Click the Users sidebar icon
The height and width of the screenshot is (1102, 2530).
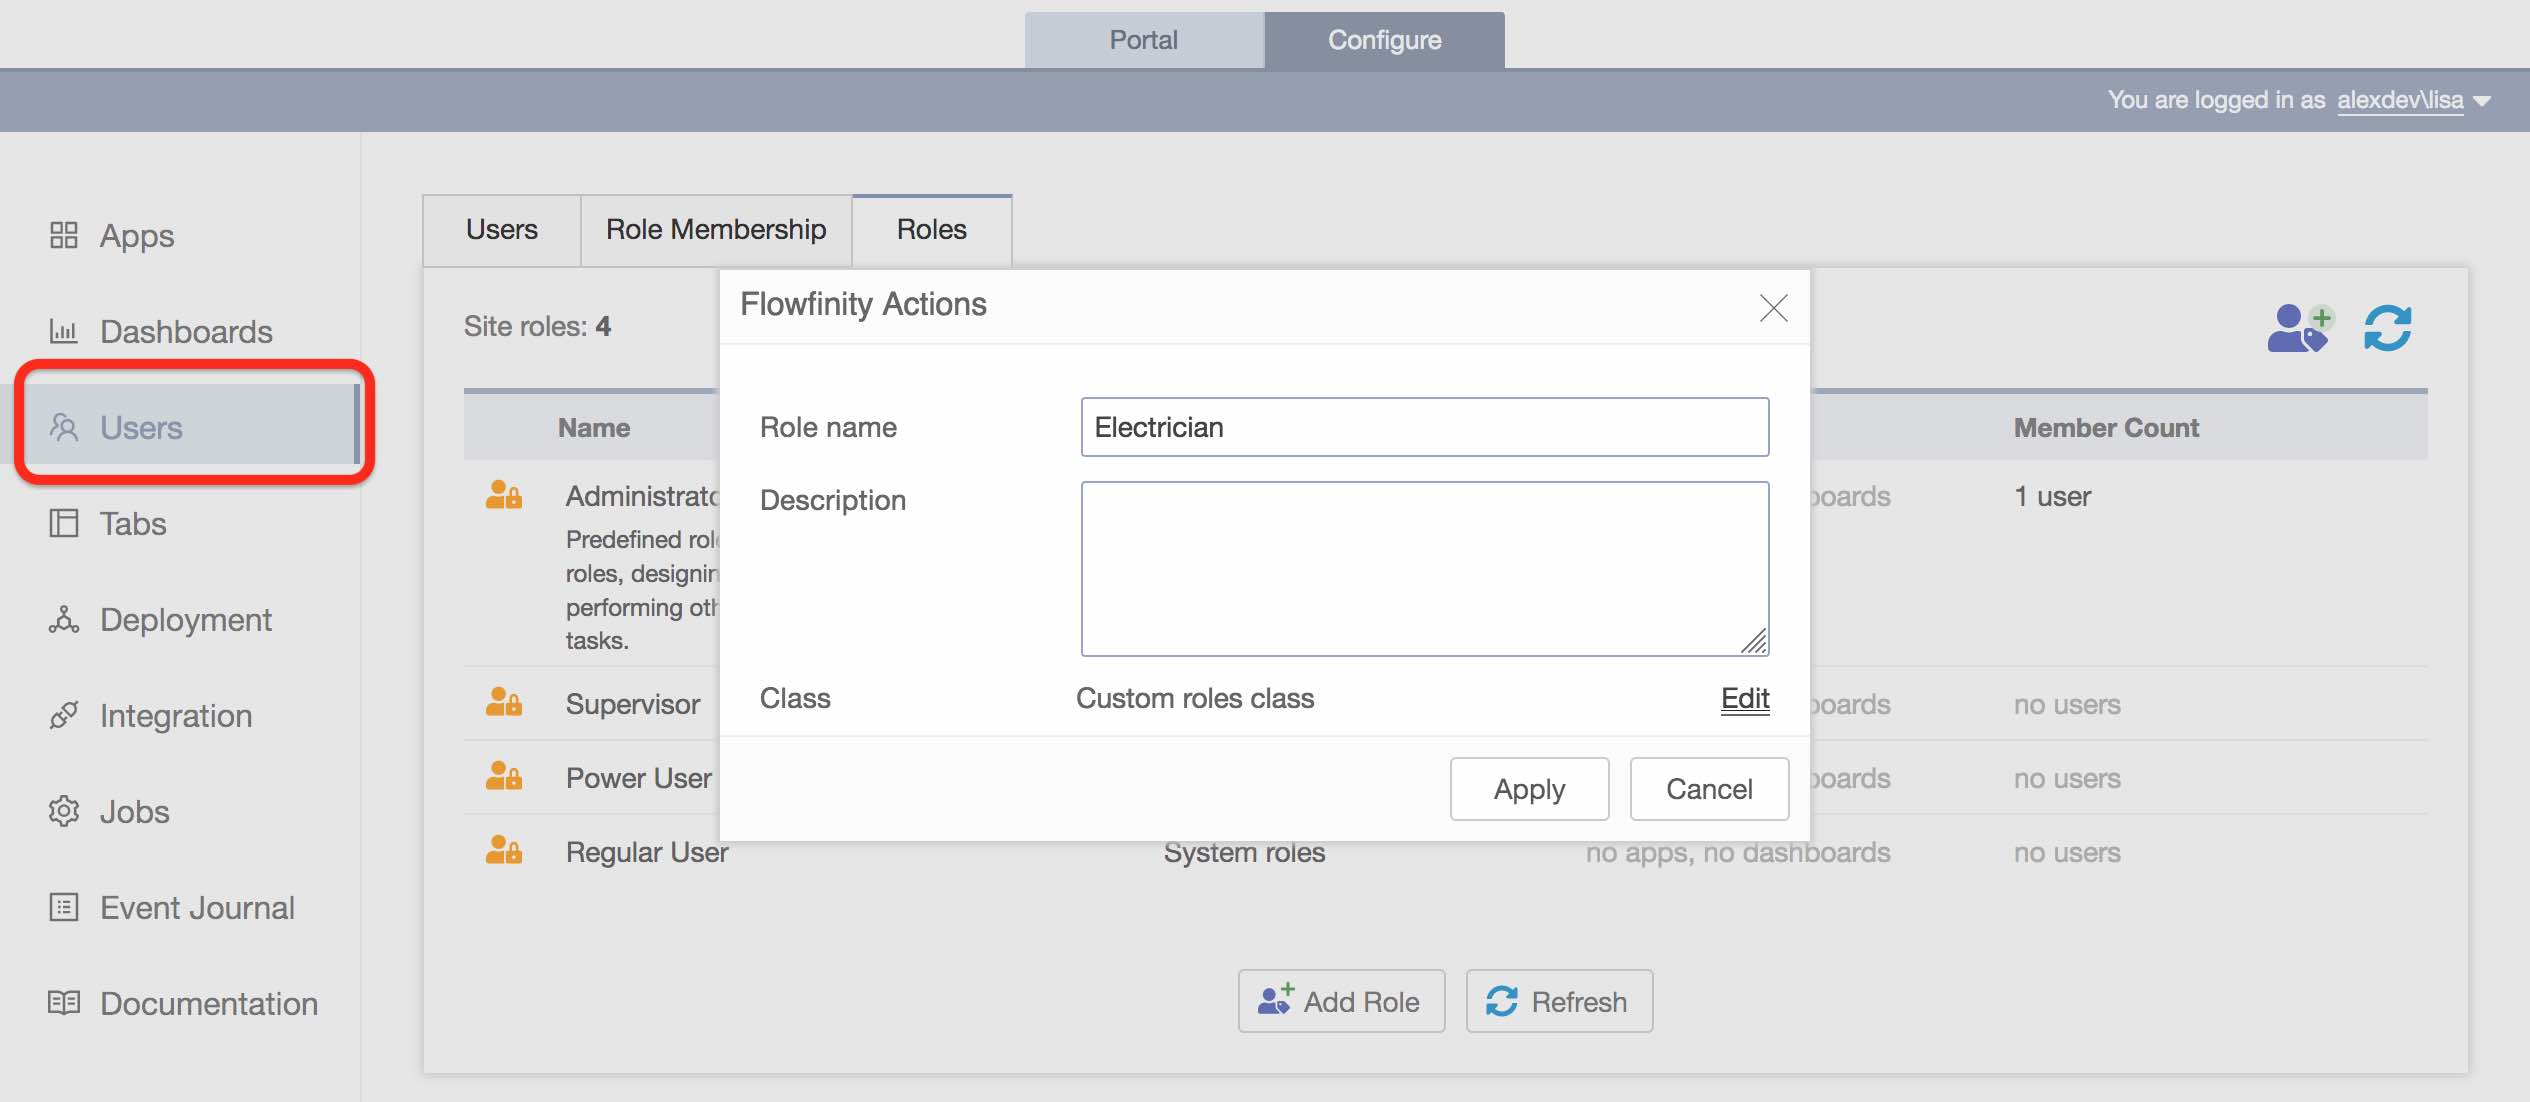point(65,426)
